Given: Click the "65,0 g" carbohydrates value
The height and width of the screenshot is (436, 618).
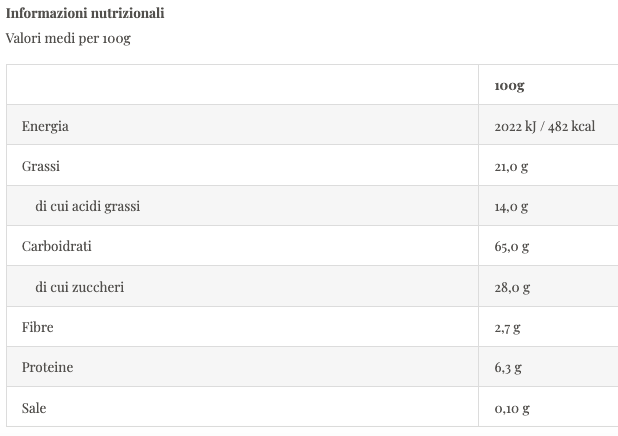Looking at the screenshot, I should [512, 246].
